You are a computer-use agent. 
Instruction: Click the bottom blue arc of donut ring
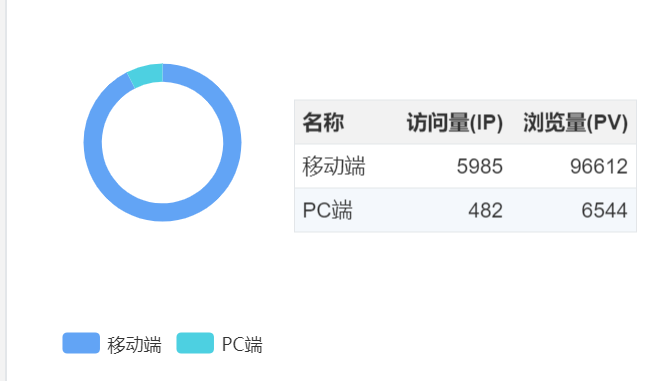tap(162, 212)
